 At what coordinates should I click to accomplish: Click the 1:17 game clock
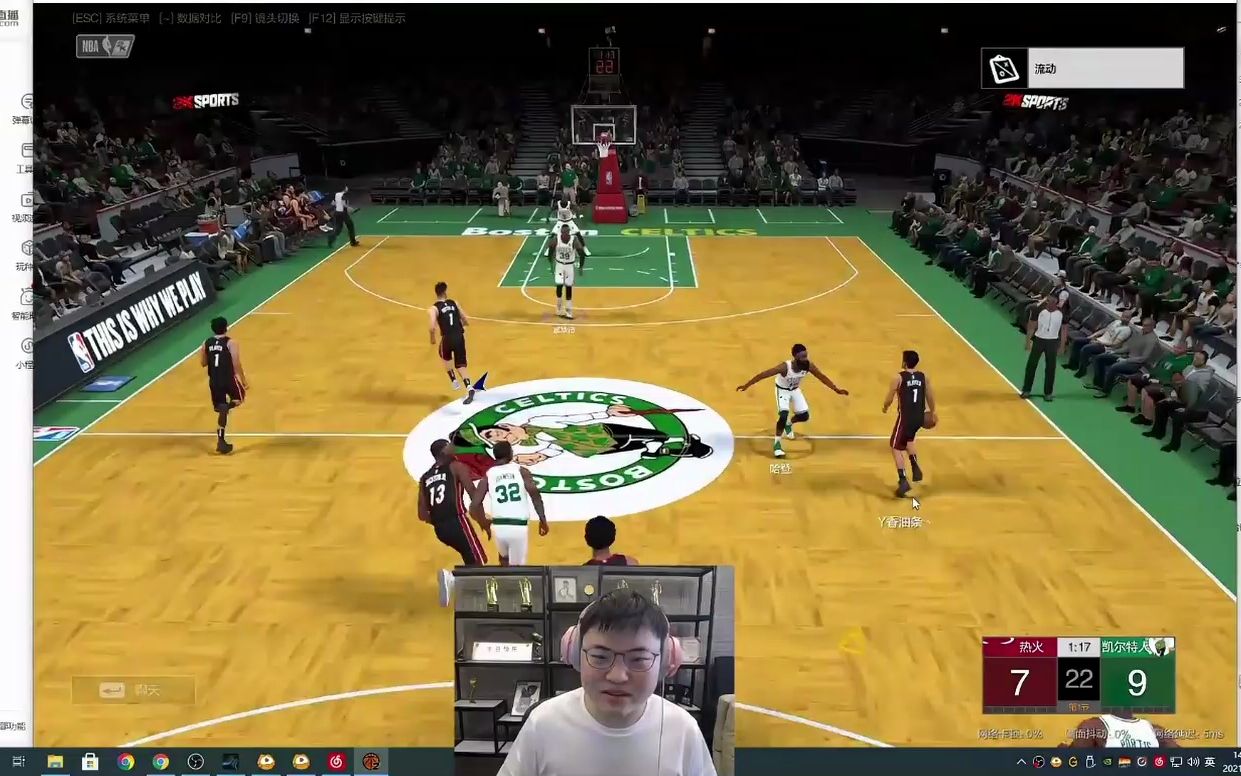coord(1078,647)
